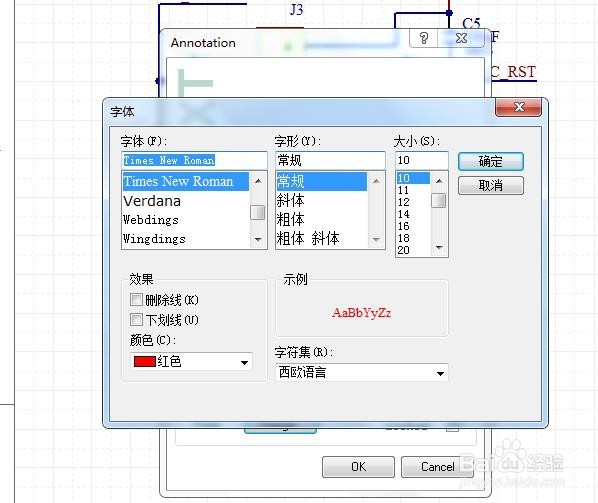The image size is (598, 503).
Task: Select size 18 in the size list
Action: (413, 238)
